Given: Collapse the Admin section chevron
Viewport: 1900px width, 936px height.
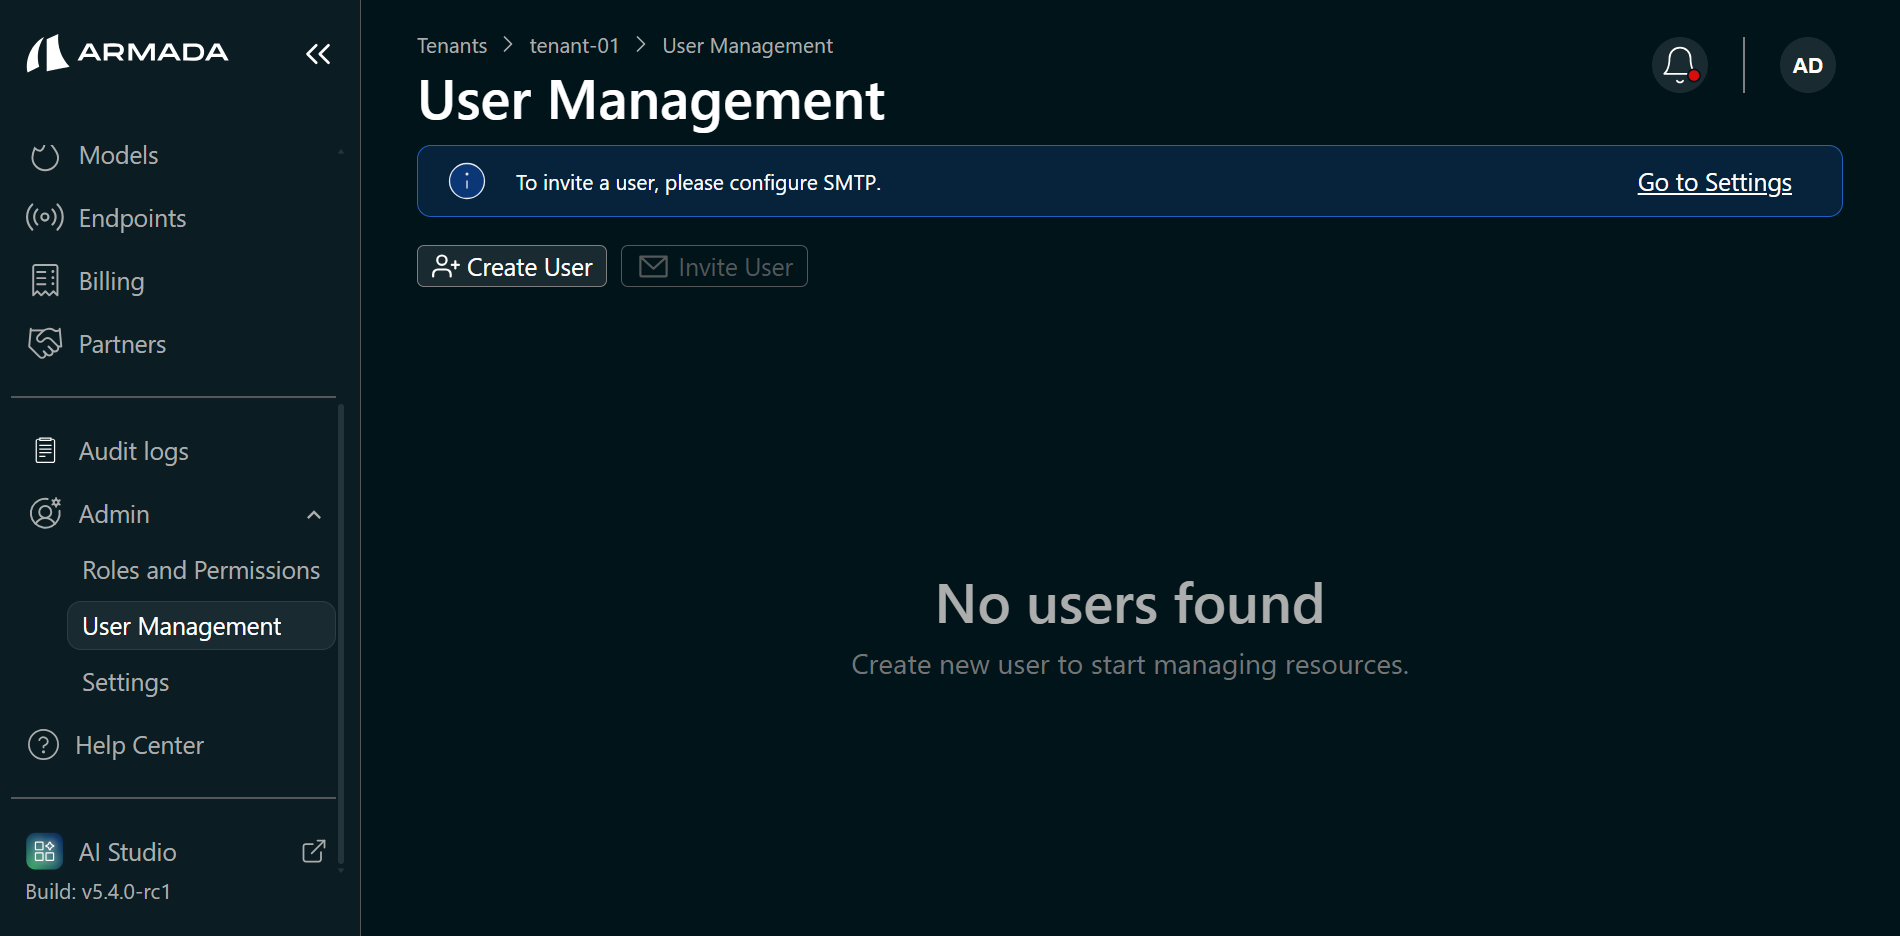Looking at the screenshot, I should click(314, 515).
